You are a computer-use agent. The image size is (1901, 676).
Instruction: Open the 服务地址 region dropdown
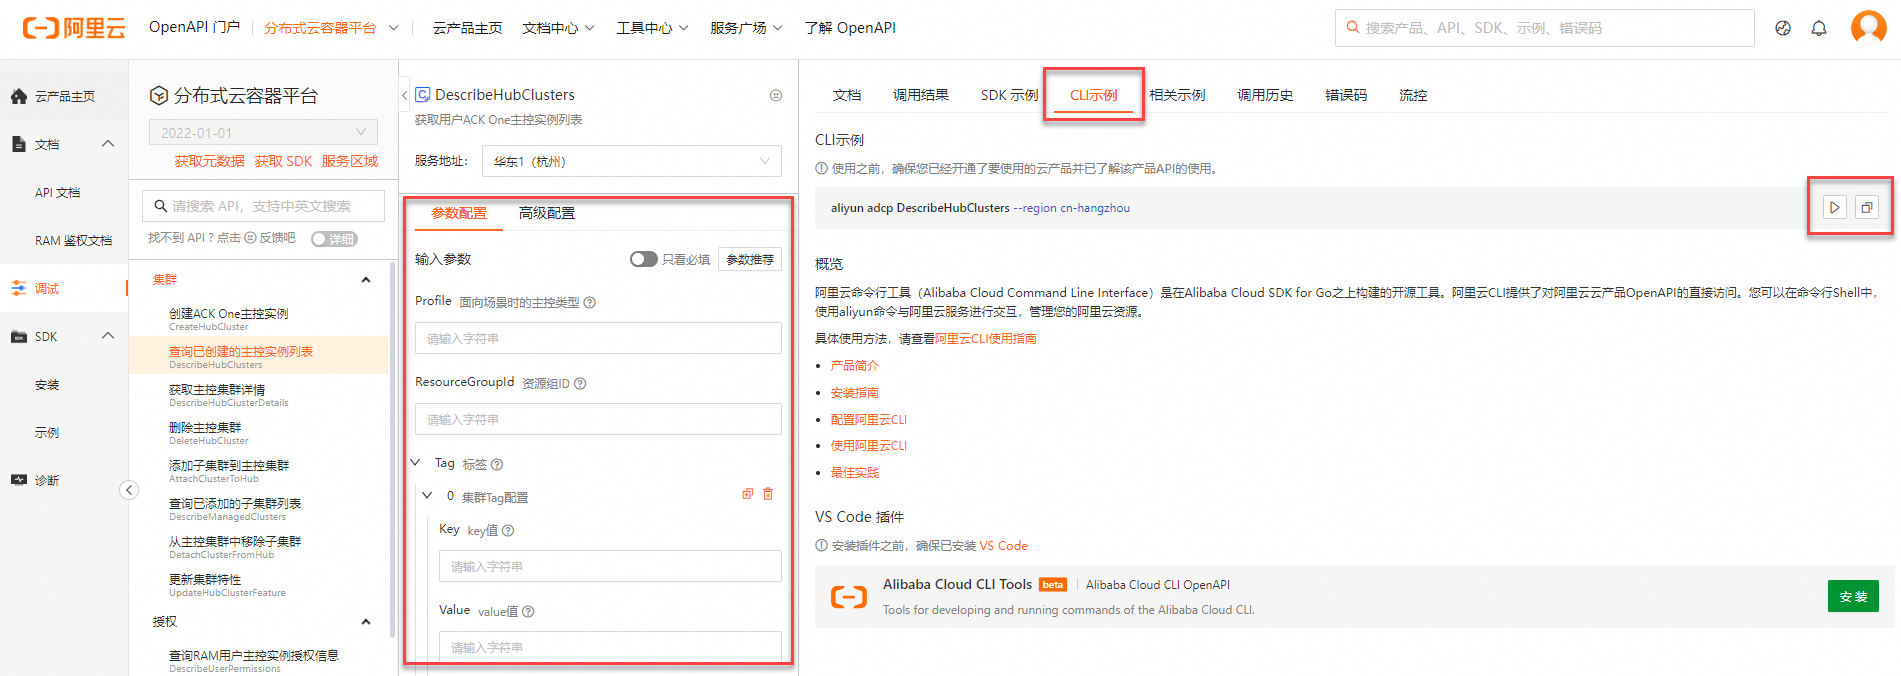[631, 161]
